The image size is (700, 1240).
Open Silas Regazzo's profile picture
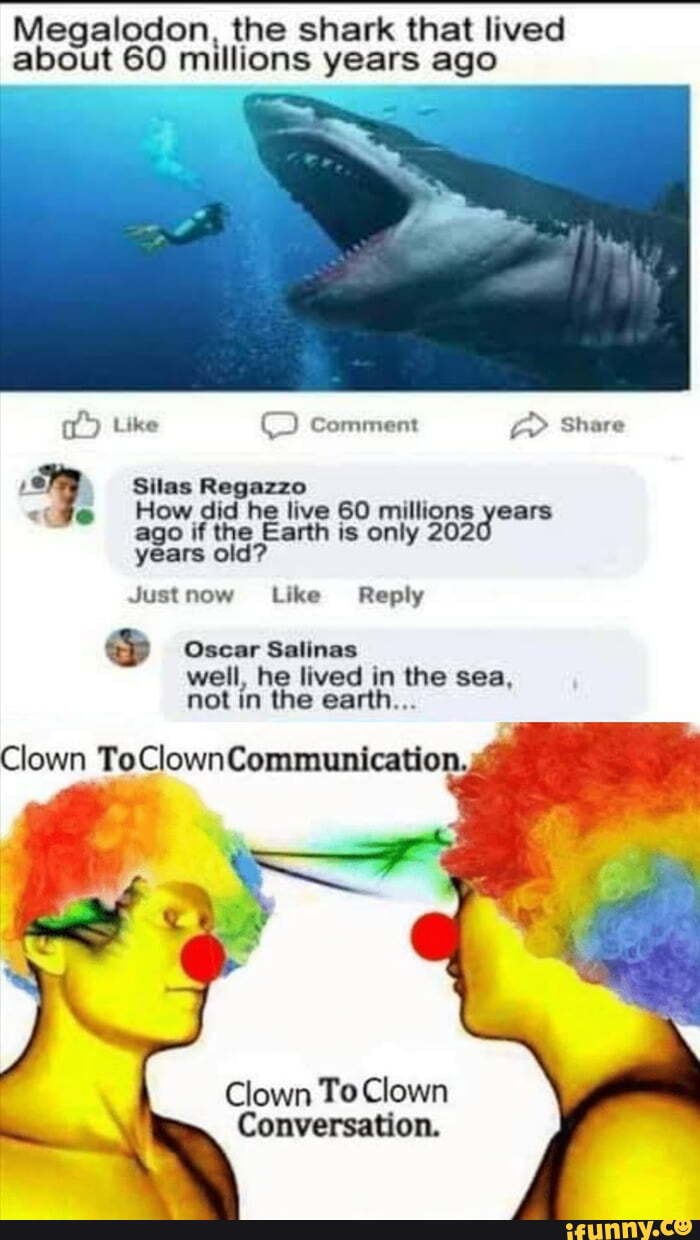(56, 496)
